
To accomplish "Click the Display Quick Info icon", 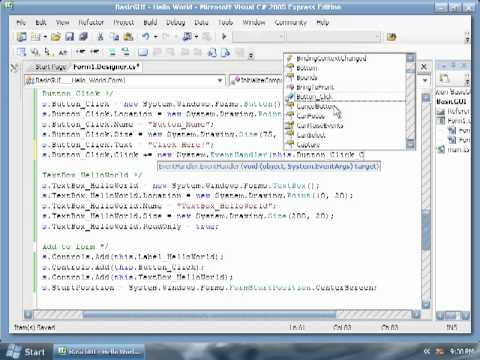I will 49,52.
